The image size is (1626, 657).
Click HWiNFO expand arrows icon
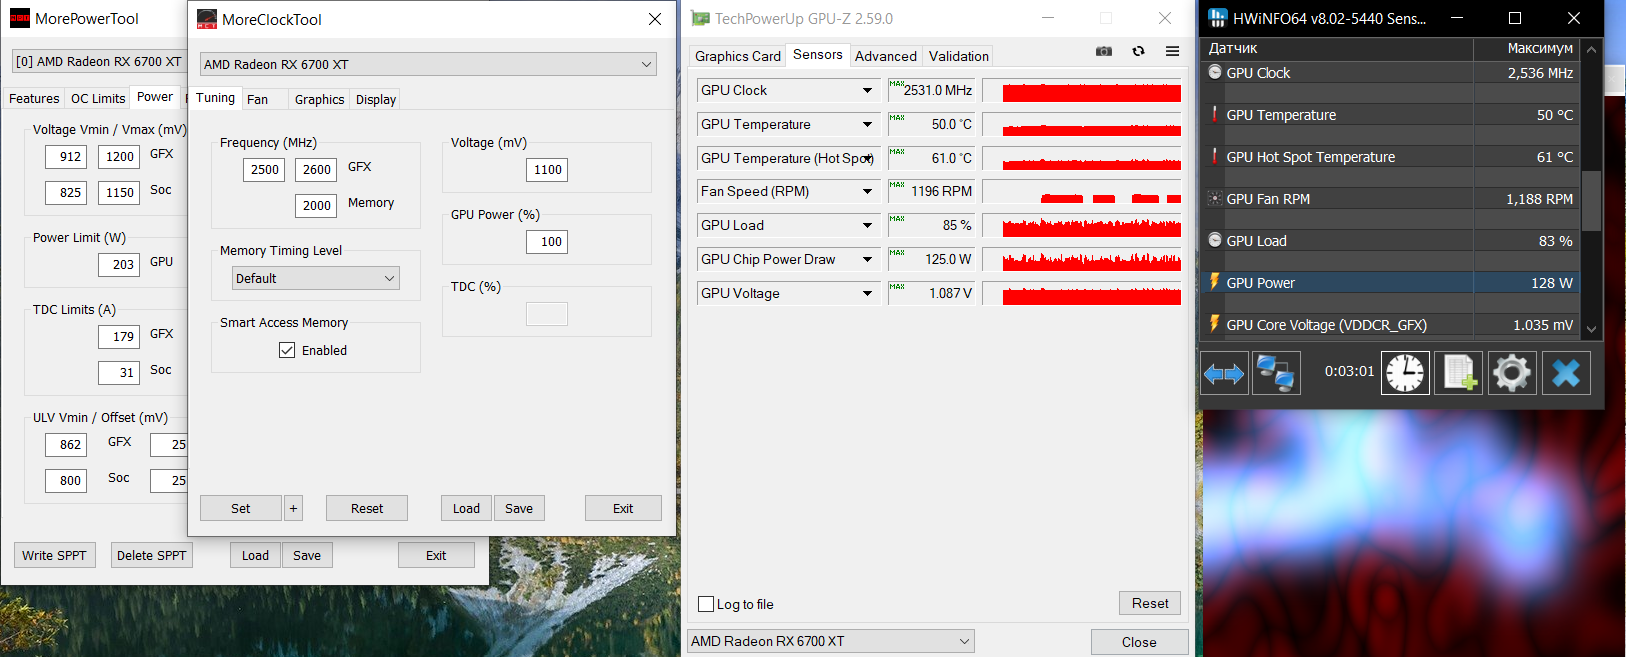click(1224, 373)
